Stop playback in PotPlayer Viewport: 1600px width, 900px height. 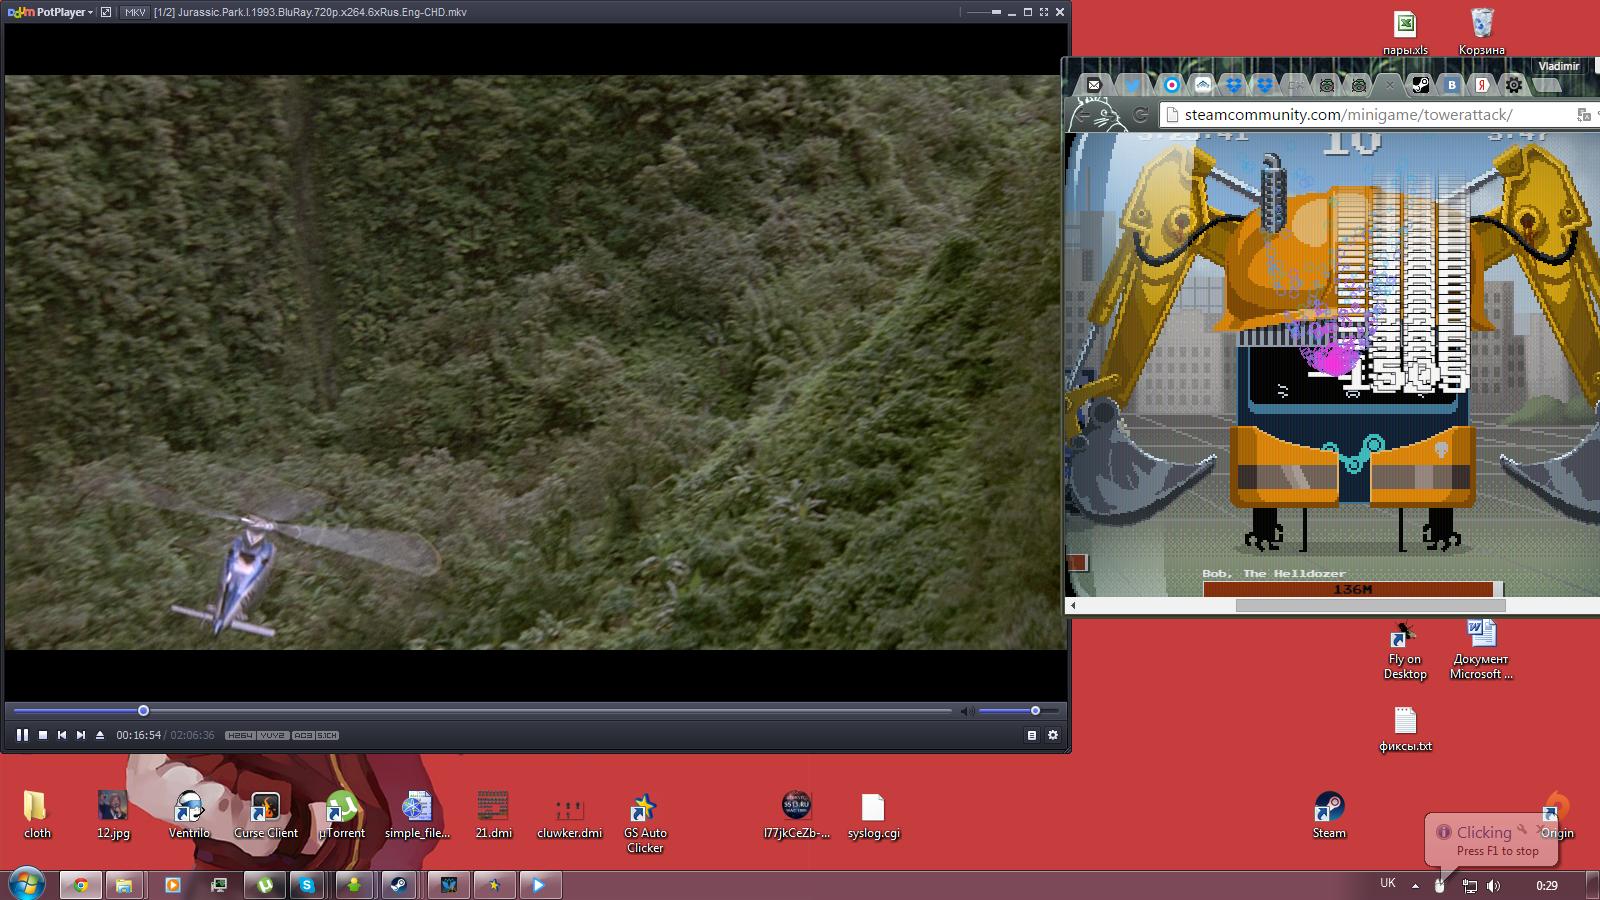[x=43, y=735]
